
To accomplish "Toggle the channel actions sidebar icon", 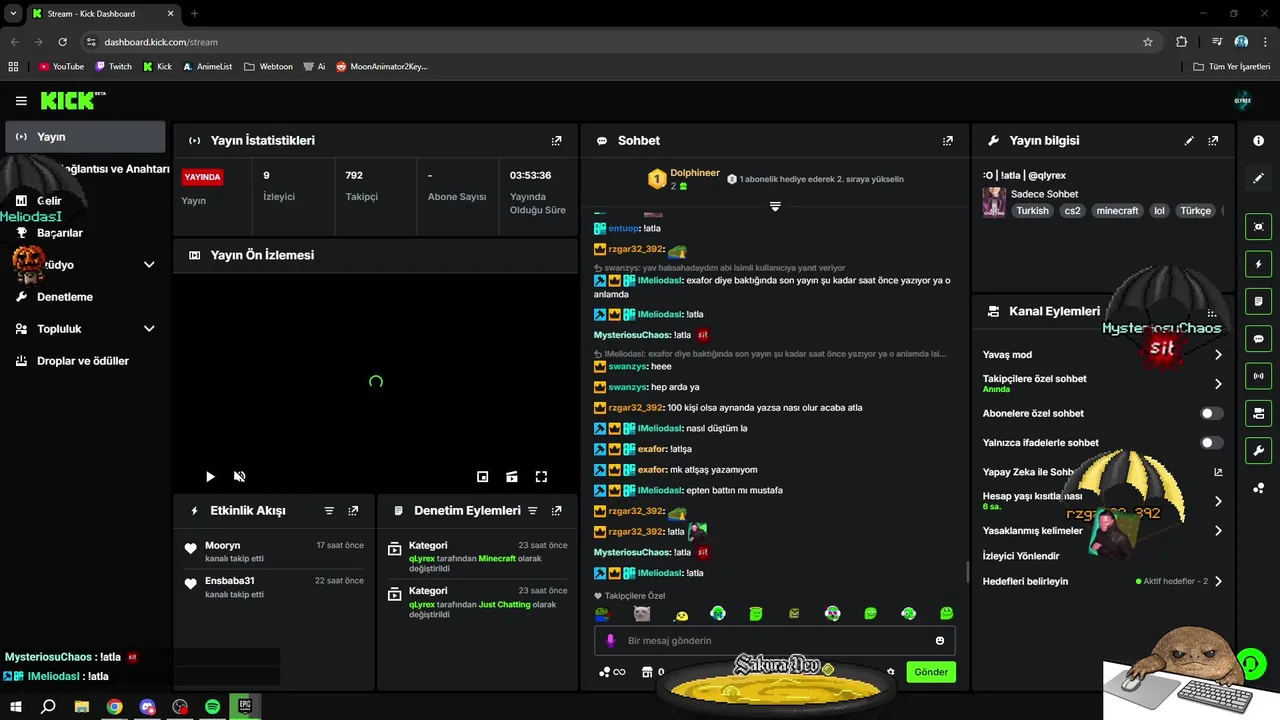I will point(1259,413).
